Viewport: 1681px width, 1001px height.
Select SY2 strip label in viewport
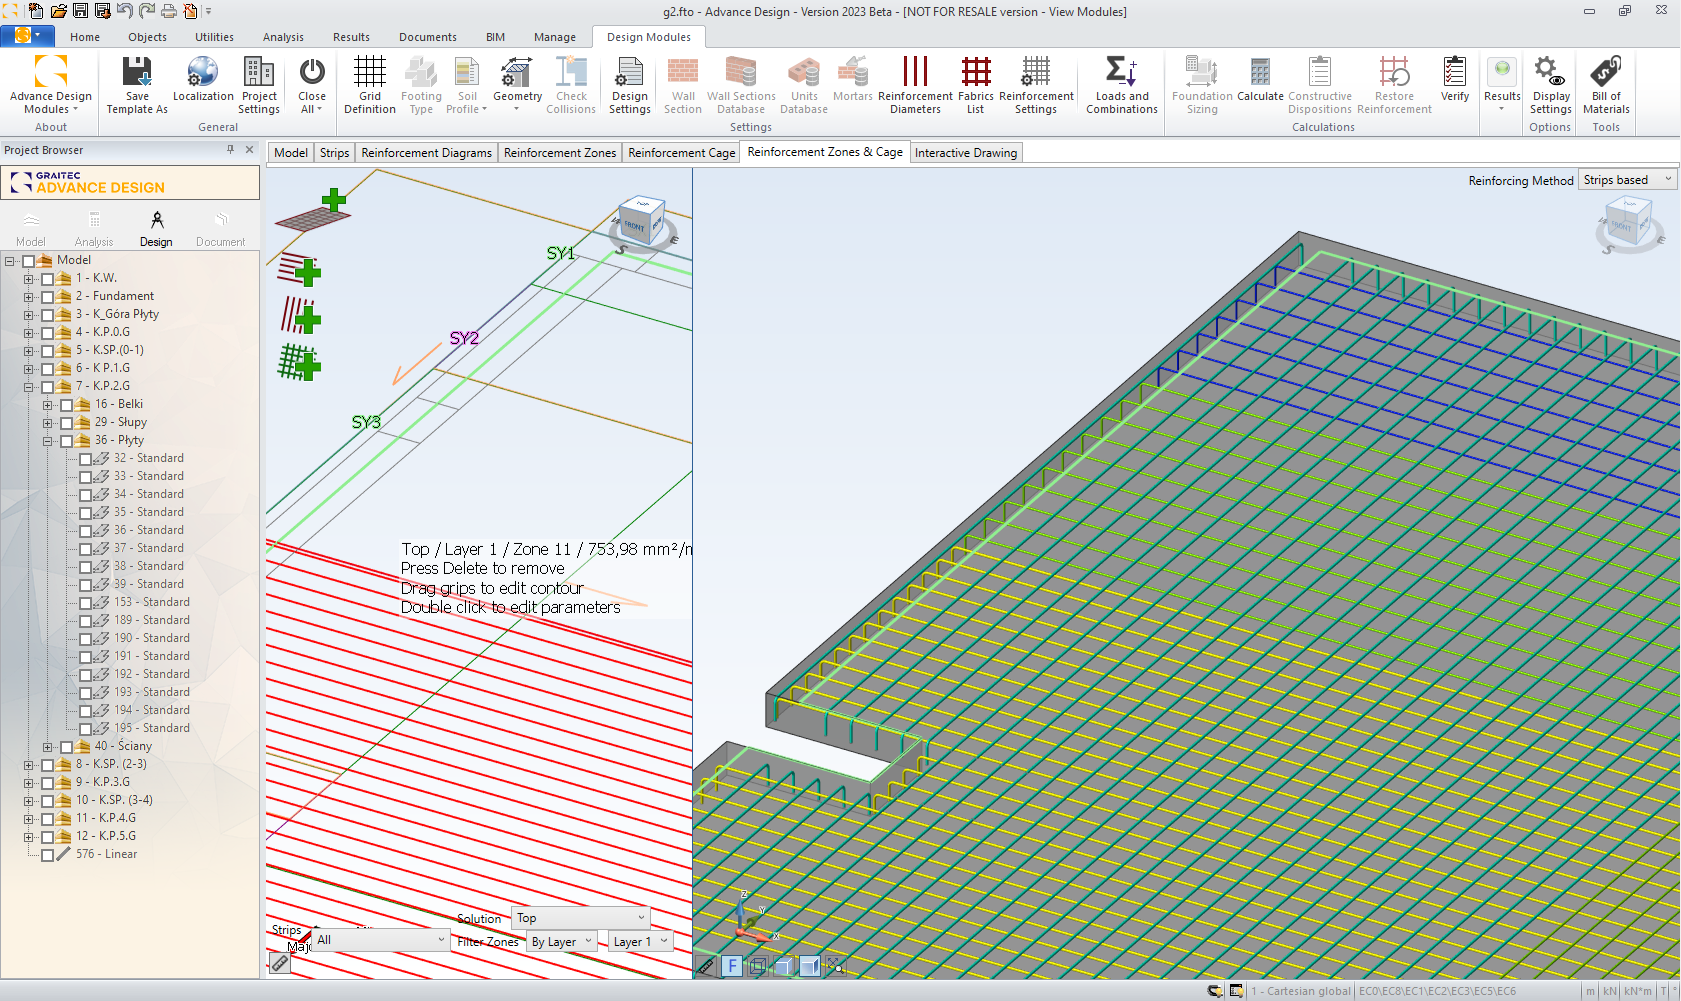coord(464,338)
